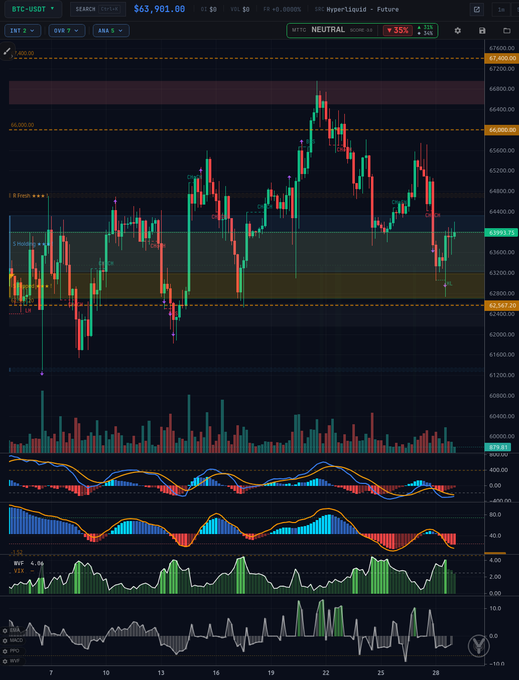Screen dimensions: 519x680
Task: Expand the OVR 7 overlays dropdown
Action: (x=67, y=31)
